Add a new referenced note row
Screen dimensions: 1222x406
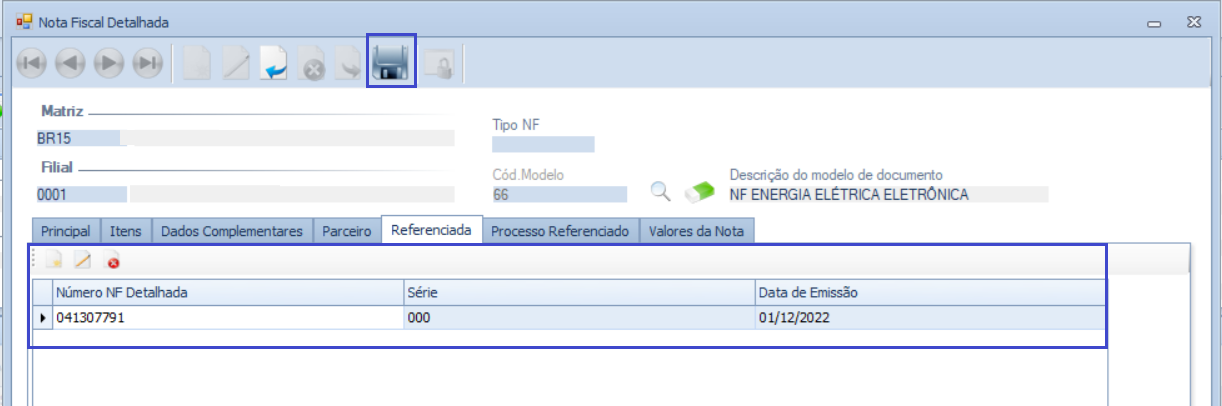(x=54, y=261)
